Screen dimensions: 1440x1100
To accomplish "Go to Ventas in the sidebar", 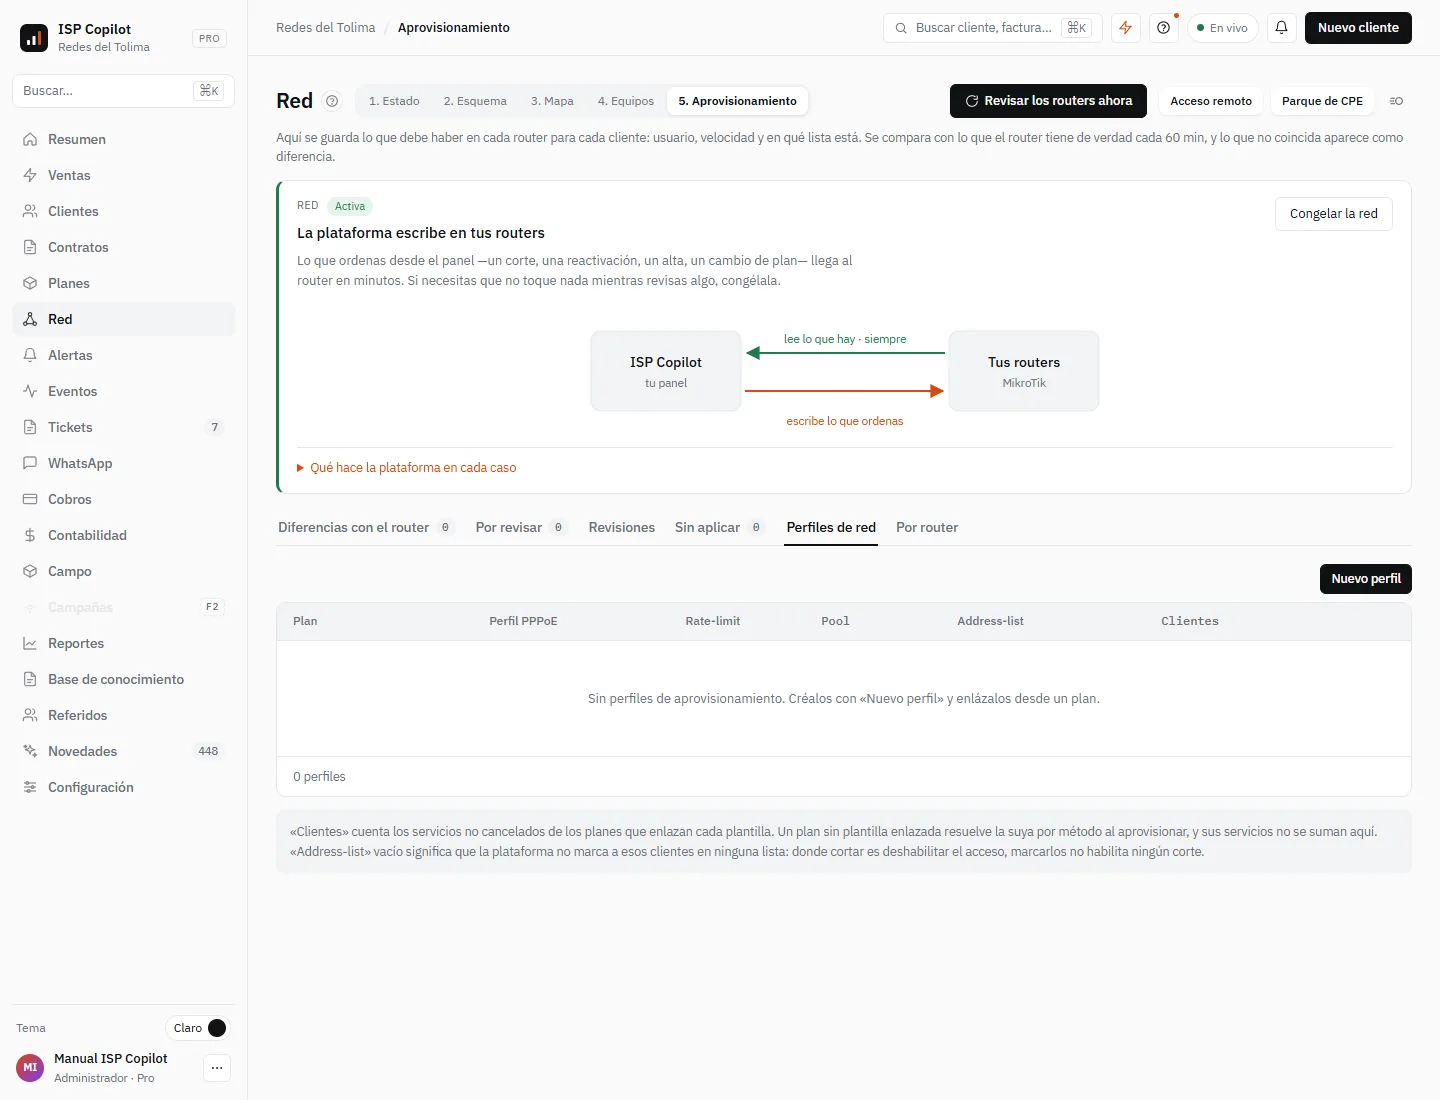I will tap(124, 175).
